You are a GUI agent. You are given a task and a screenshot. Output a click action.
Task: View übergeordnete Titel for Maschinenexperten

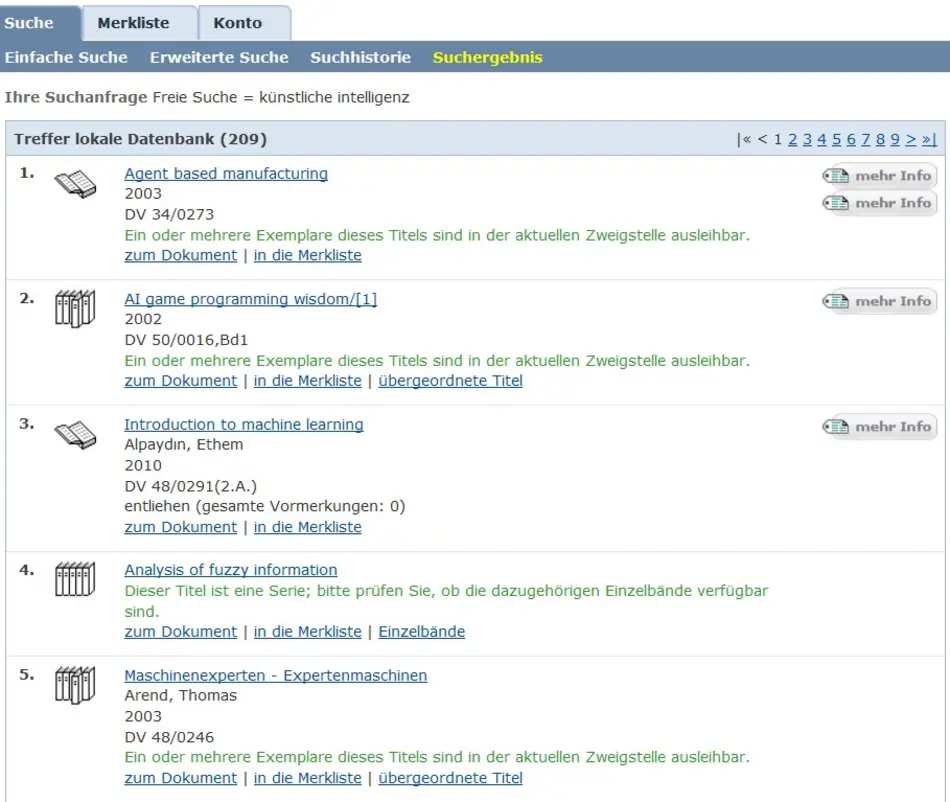[450, 778]
